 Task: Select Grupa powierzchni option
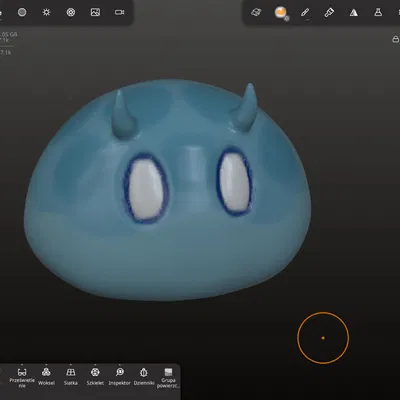(168, 378)
